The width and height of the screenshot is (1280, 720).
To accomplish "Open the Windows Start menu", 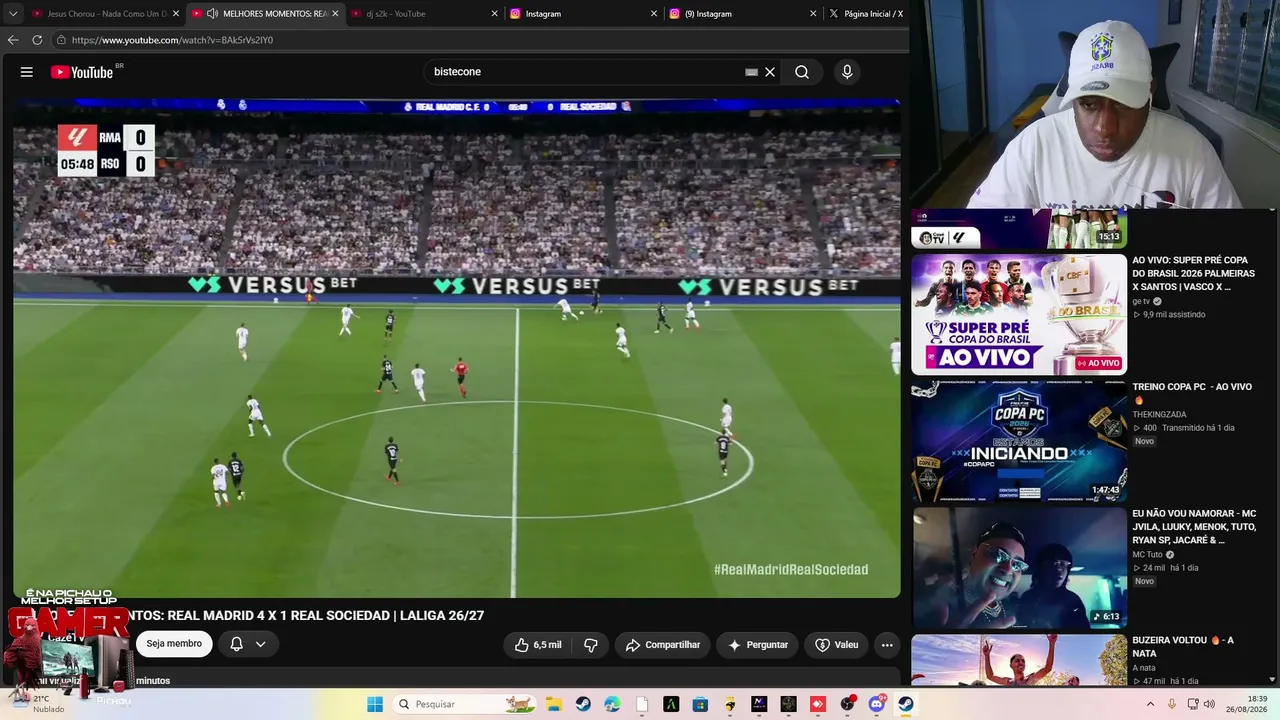I will (x=375, y=704).
